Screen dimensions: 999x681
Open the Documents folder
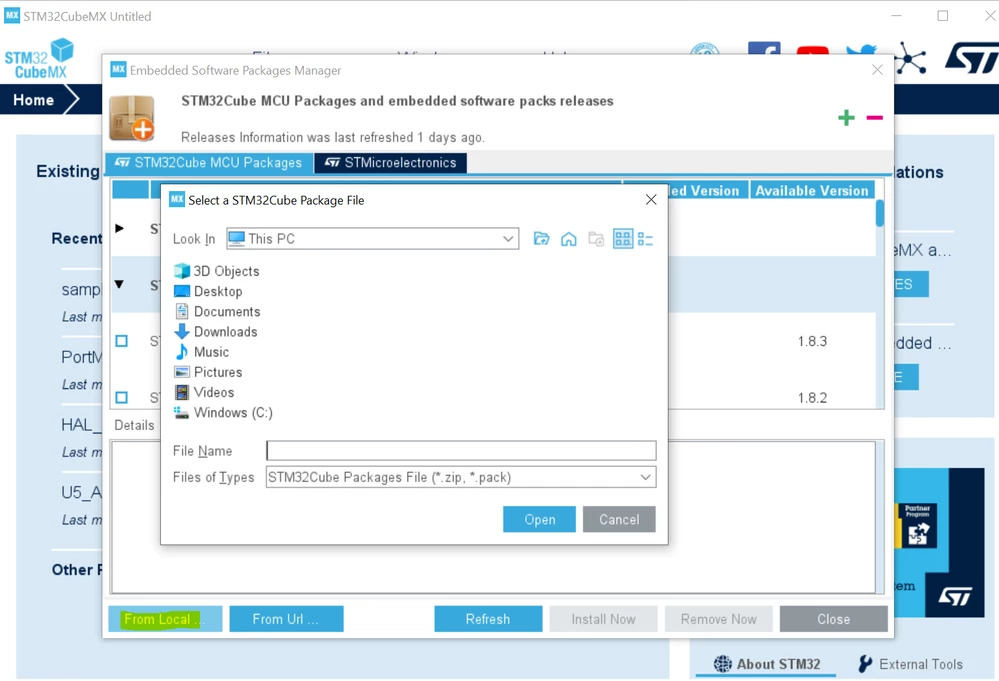(217, 312)
